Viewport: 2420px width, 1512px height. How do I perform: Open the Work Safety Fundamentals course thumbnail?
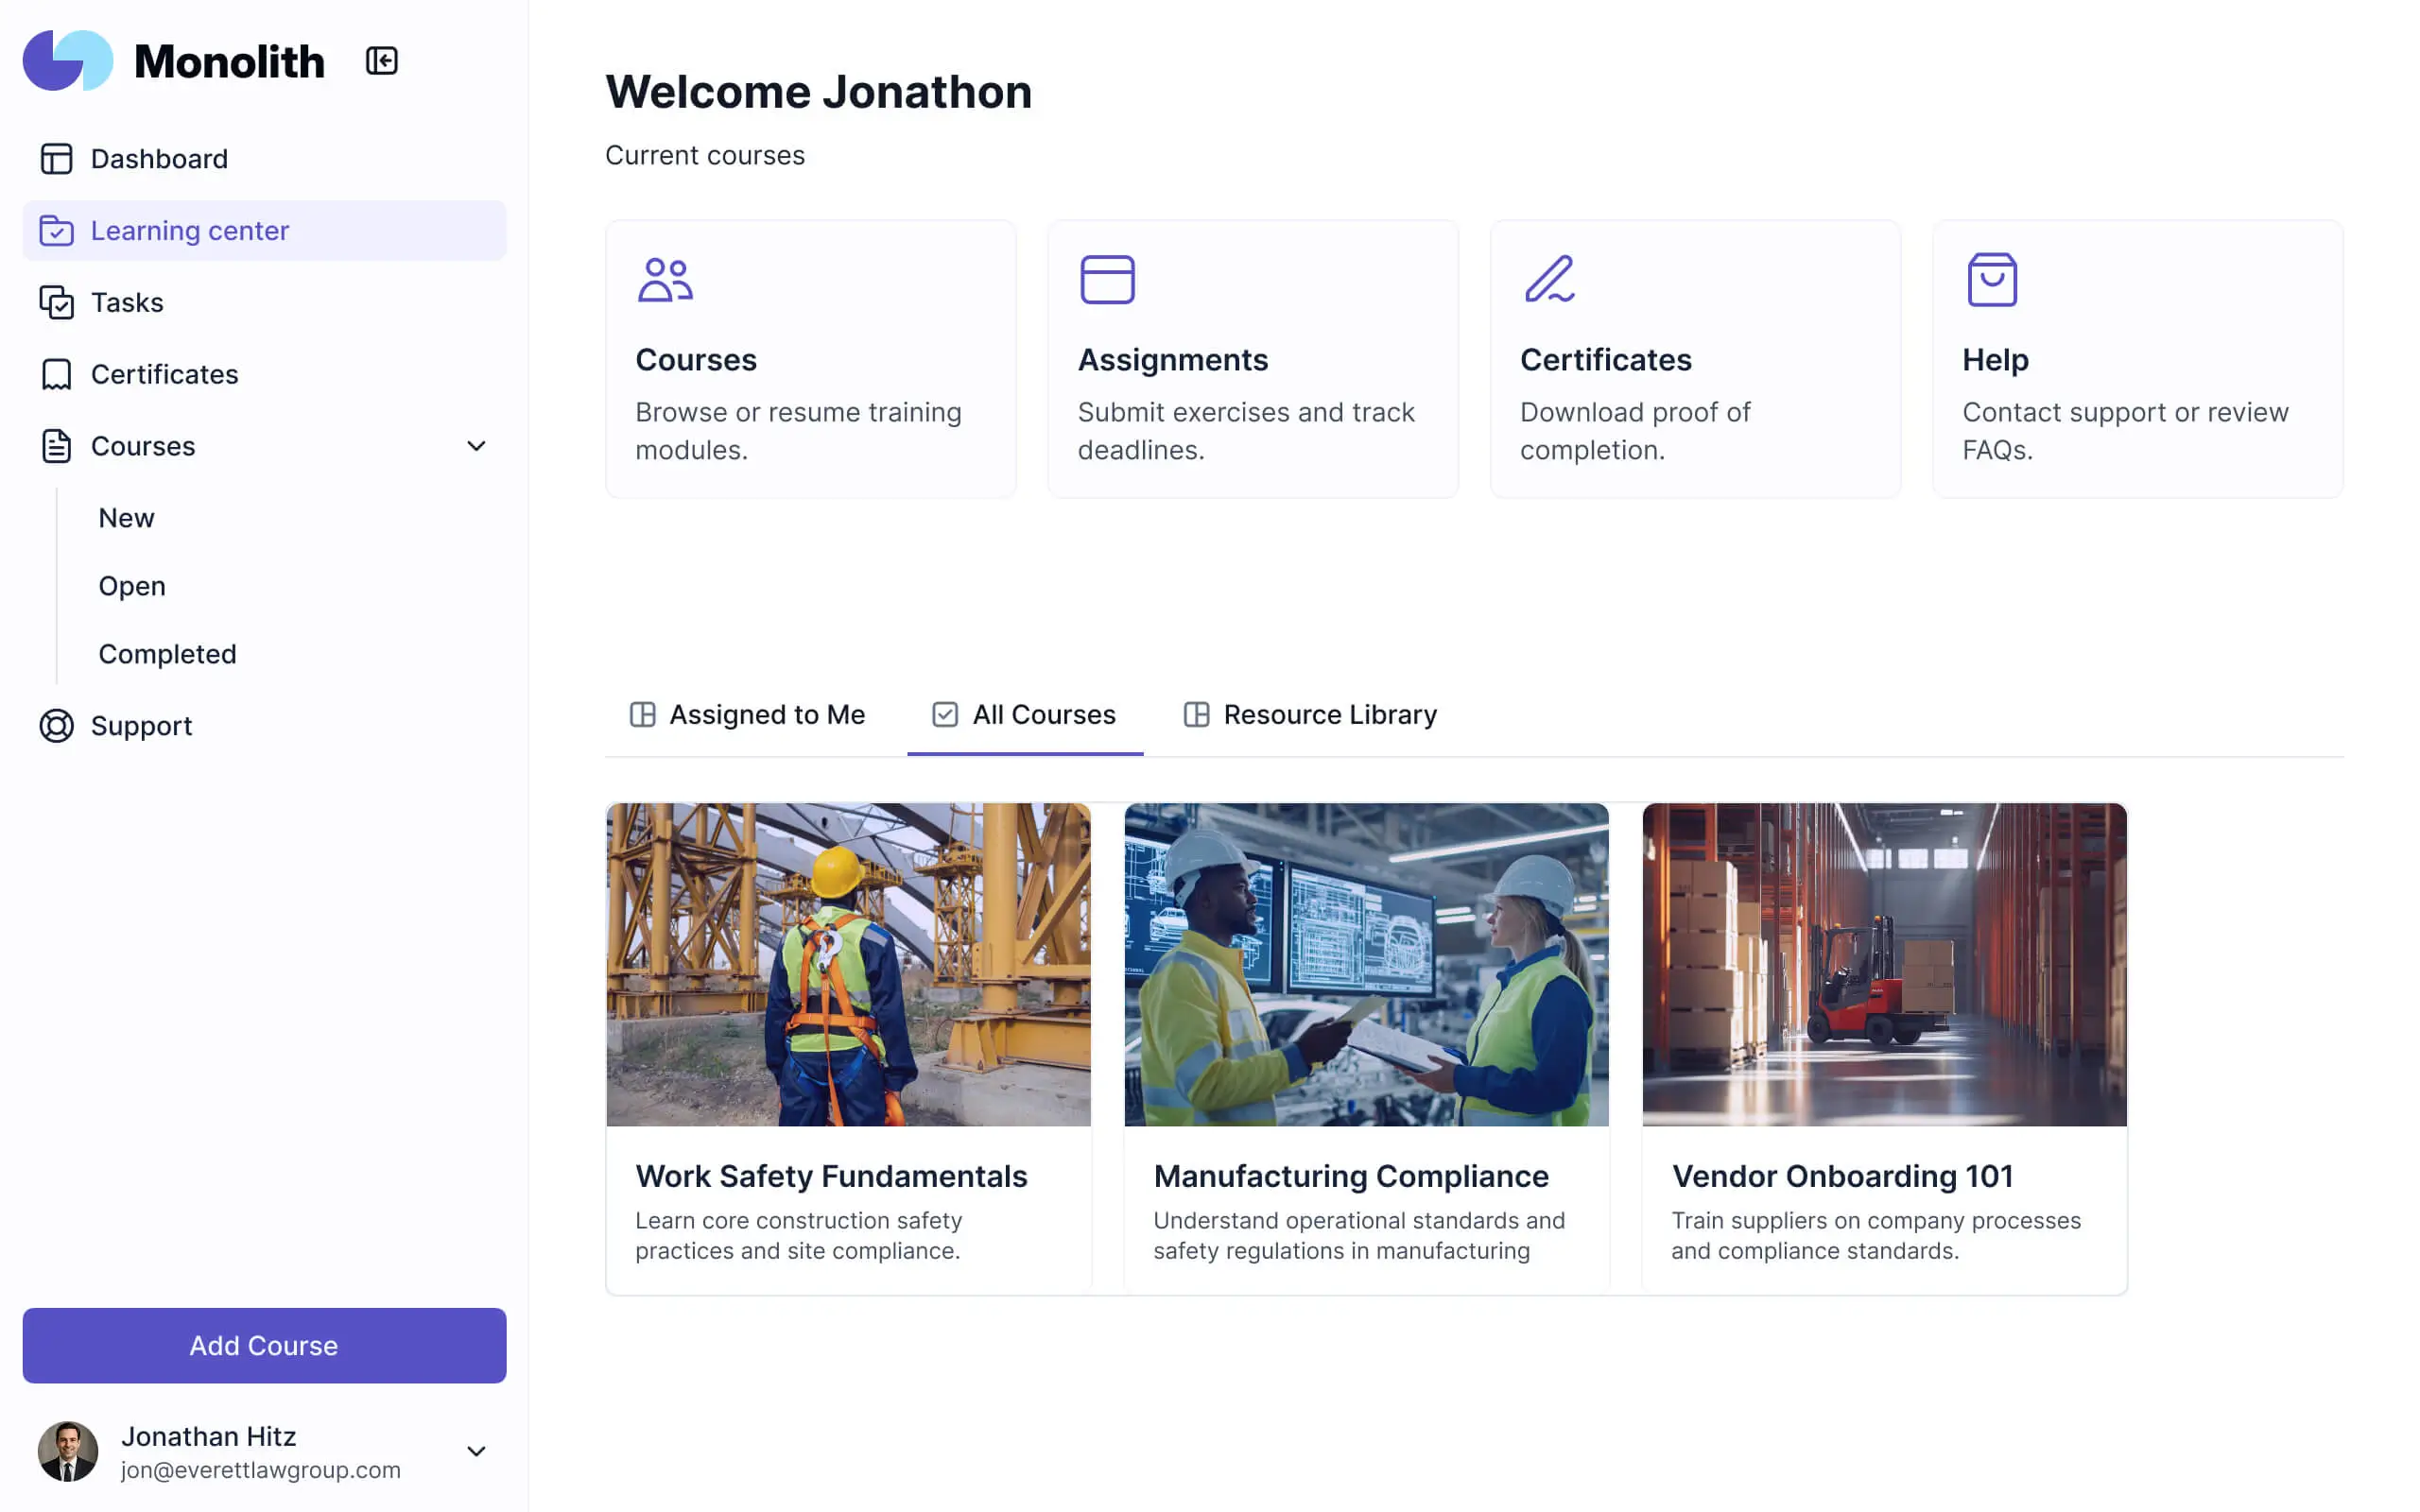tap(848, 963)
